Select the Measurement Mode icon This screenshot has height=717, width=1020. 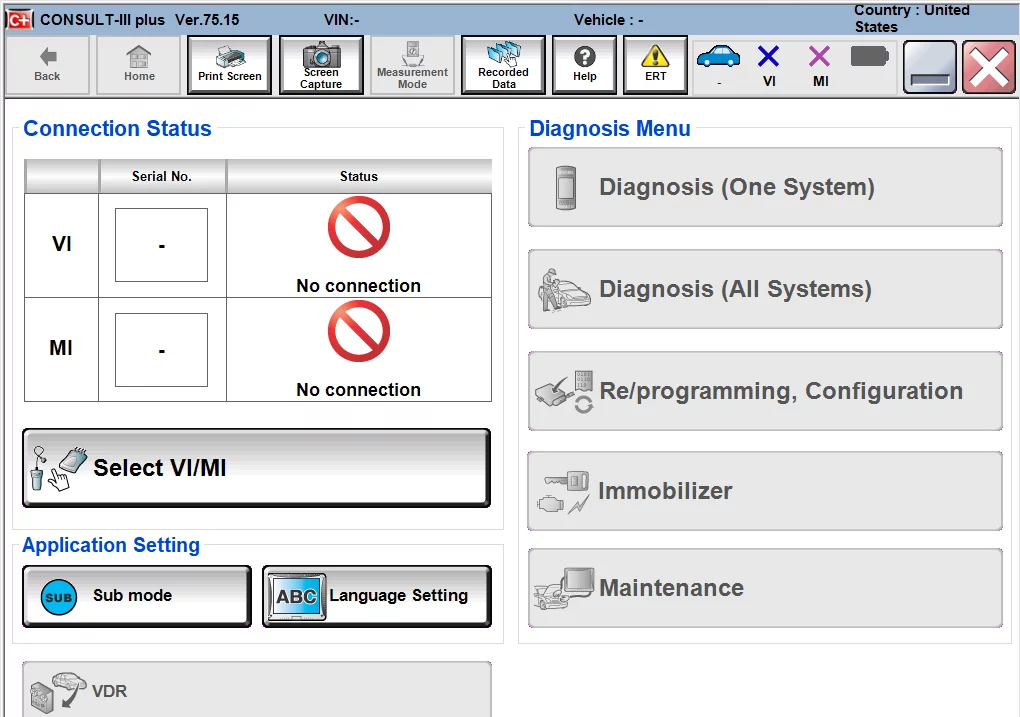coord(412,64)
